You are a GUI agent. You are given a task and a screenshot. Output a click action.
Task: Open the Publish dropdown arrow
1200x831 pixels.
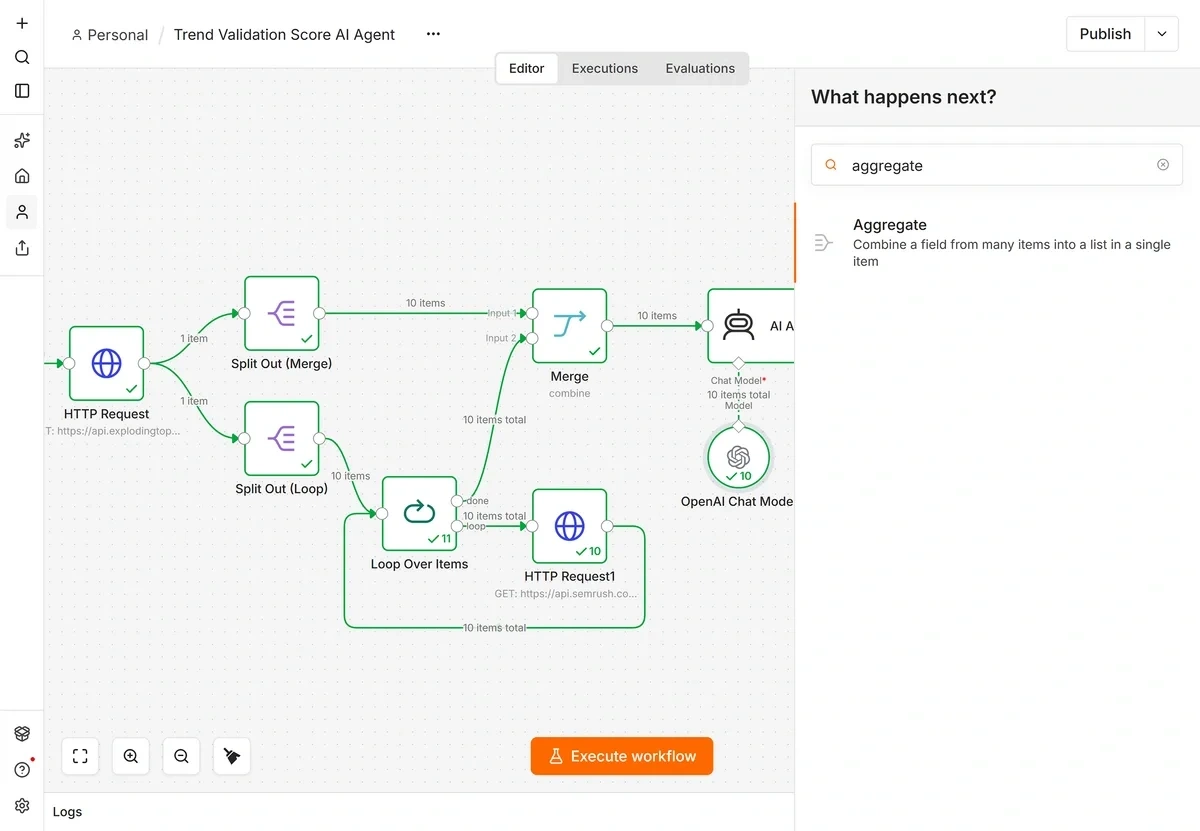[1161, 34]
